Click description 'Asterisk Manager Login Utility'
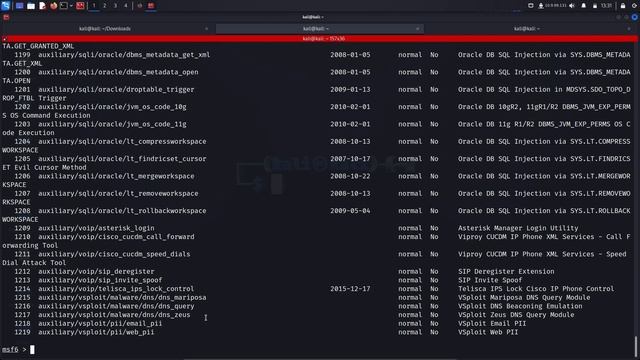 [x=518, y=228]
